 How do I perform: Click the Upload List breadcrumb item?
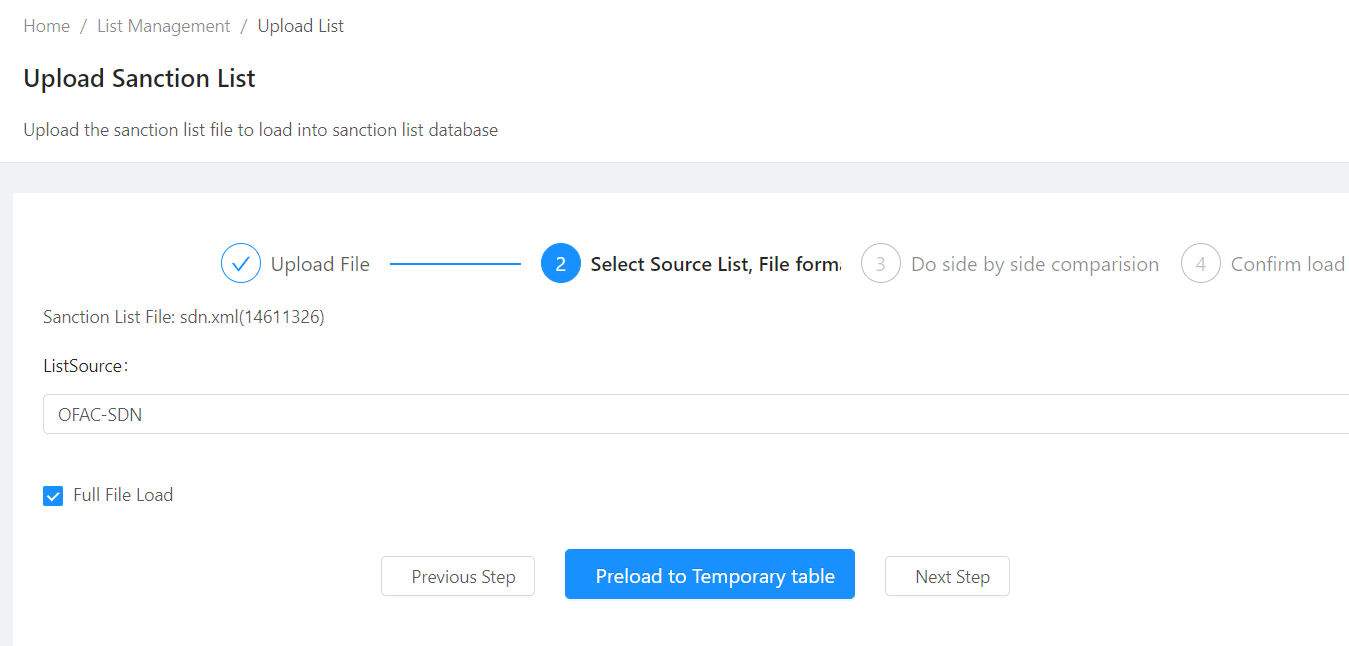(x=301, y=26)
